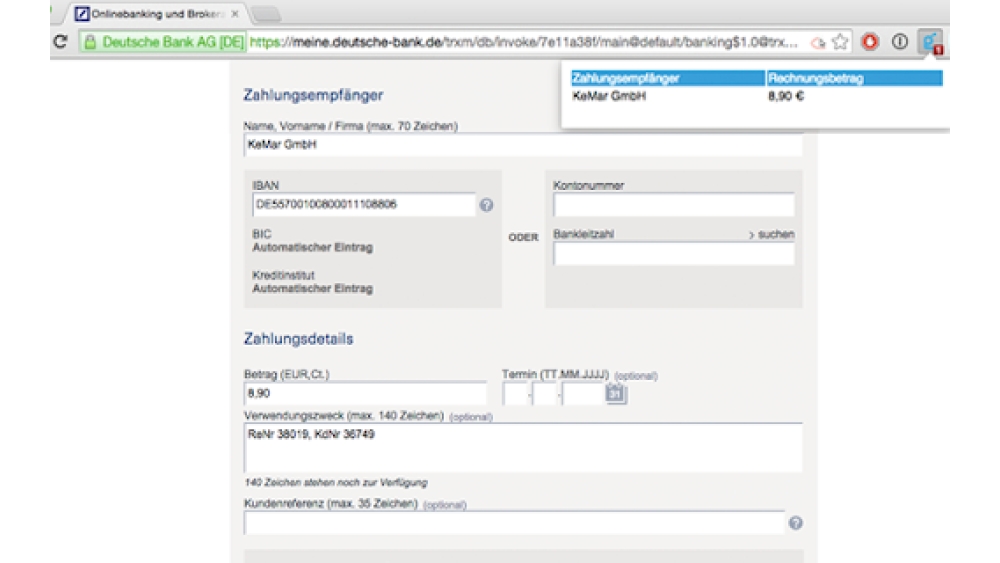Click the Bankleitzahl suchen link

tap(772, 234)
